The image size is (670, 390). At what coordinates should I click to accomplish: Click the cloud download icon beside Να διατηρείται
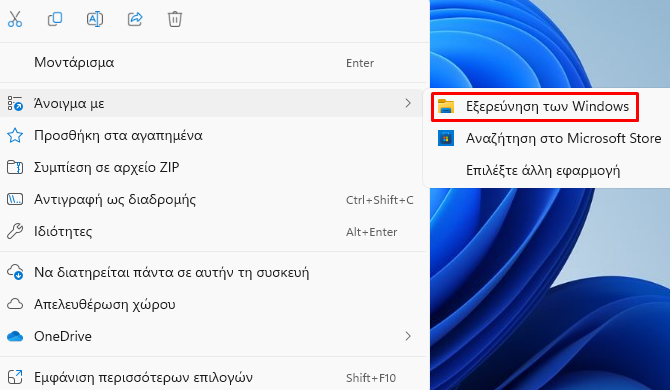pos(15,272)
